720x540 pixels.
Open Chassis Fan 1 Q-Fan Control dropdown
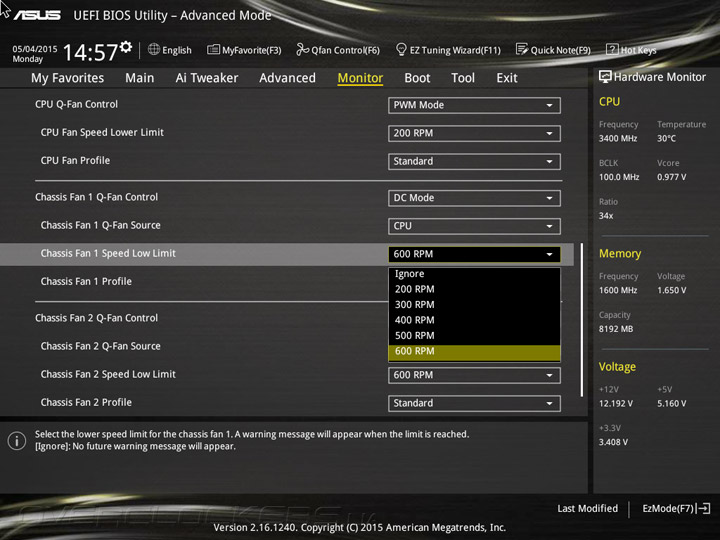pyautogui.click(x=474, y=198)
